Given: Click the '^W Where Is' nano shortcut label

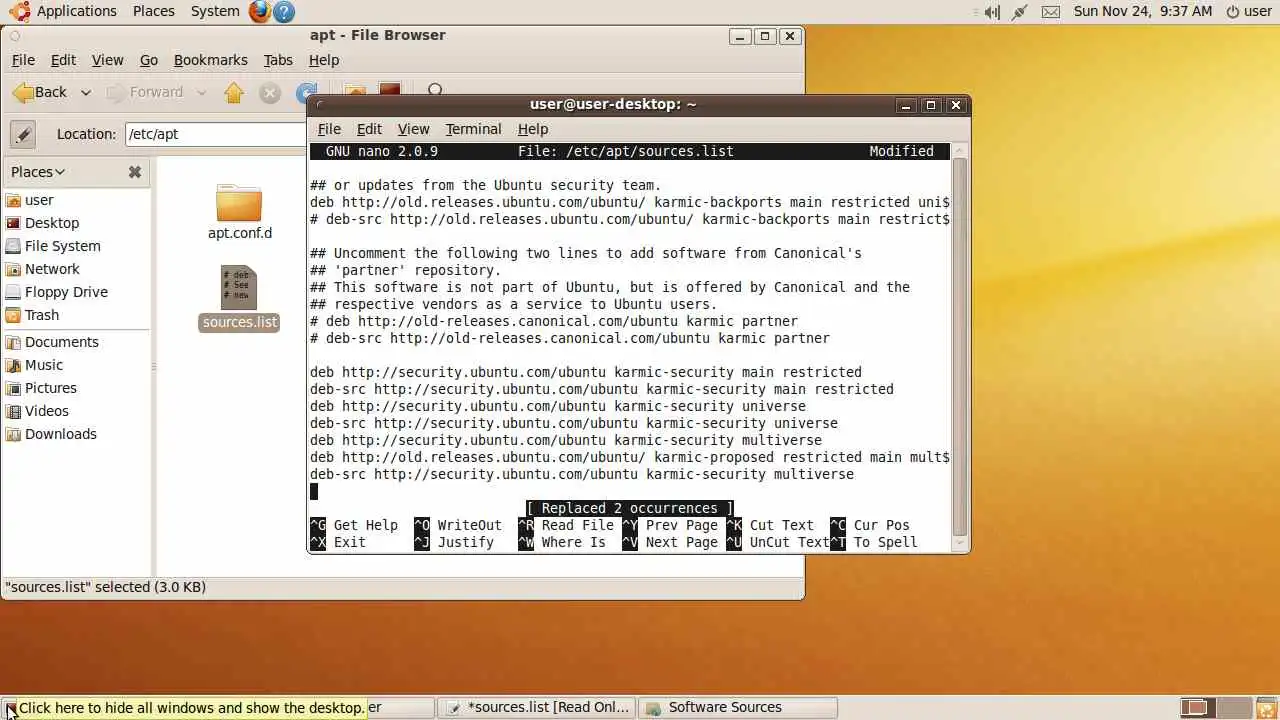Looking at the screenshot, I should (562, 542).
